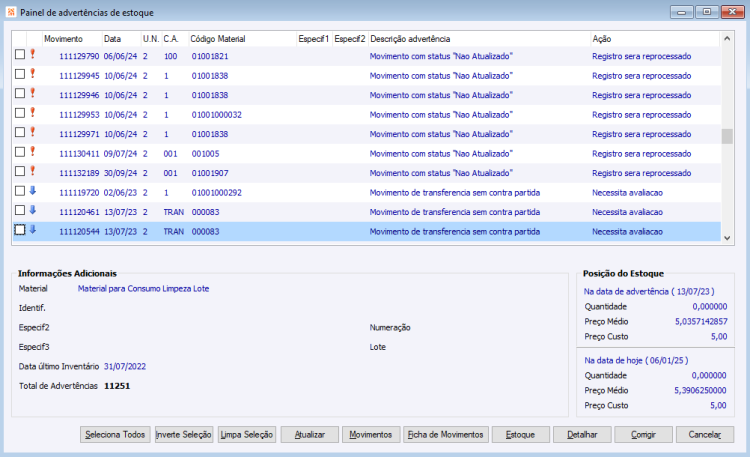Check the box for movement 111119720

(20, 191)
